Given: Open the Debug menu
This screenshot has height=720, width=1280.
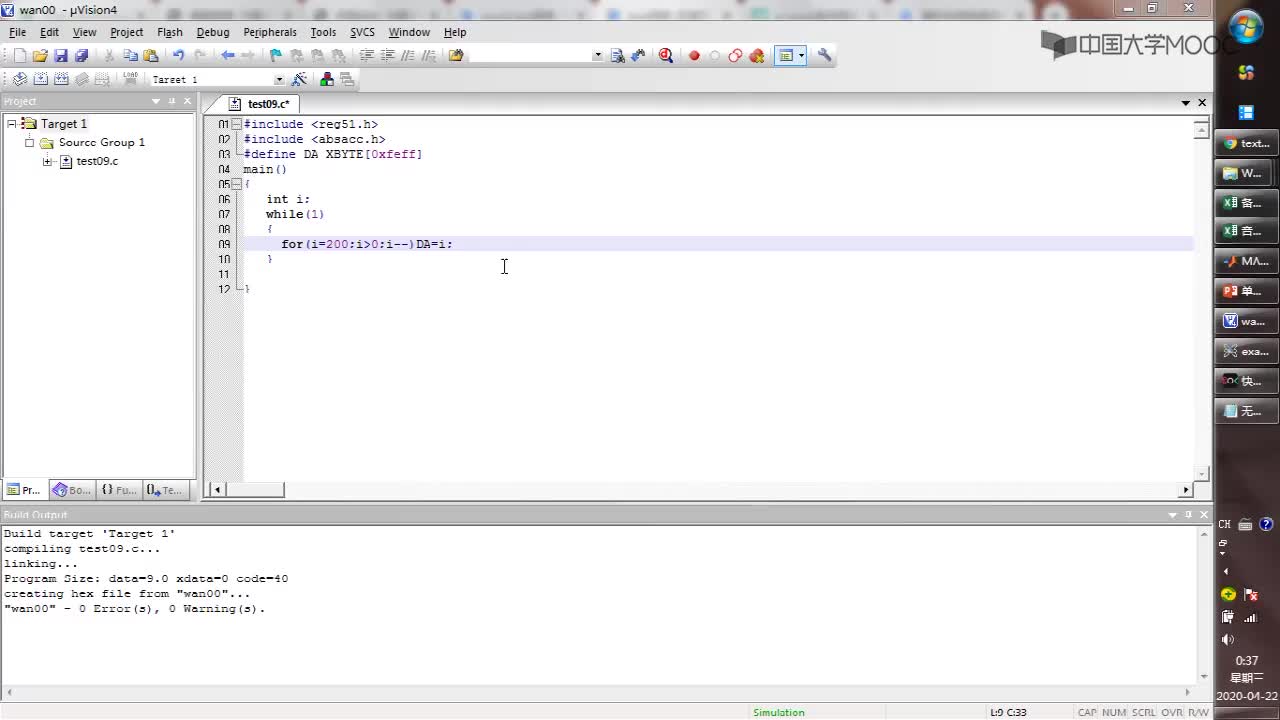Looking at the screenshot, I should coord(213,32).
